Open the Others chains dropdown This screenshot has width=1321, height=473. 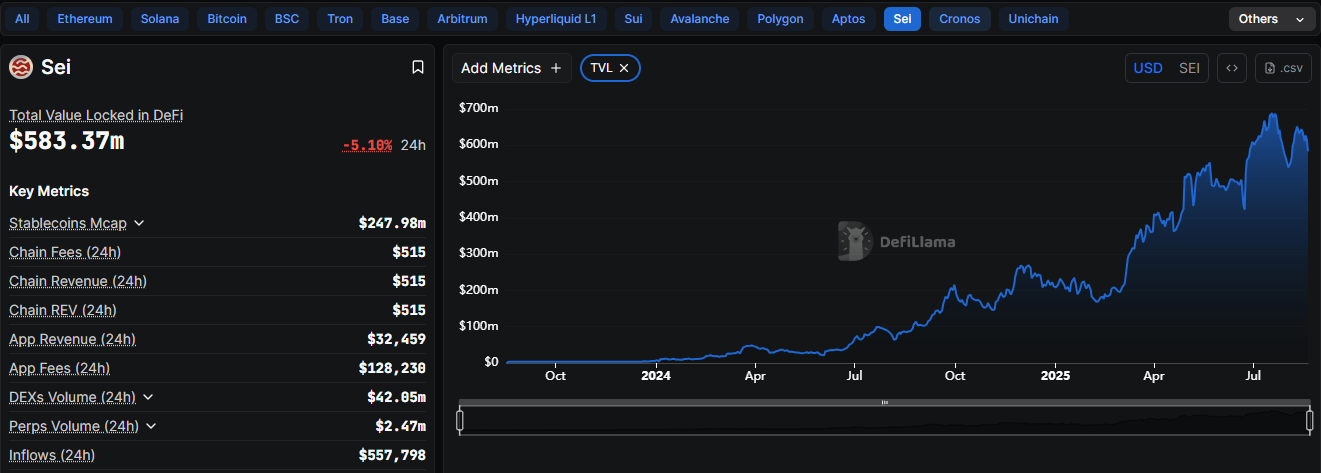click(1271, 19)
